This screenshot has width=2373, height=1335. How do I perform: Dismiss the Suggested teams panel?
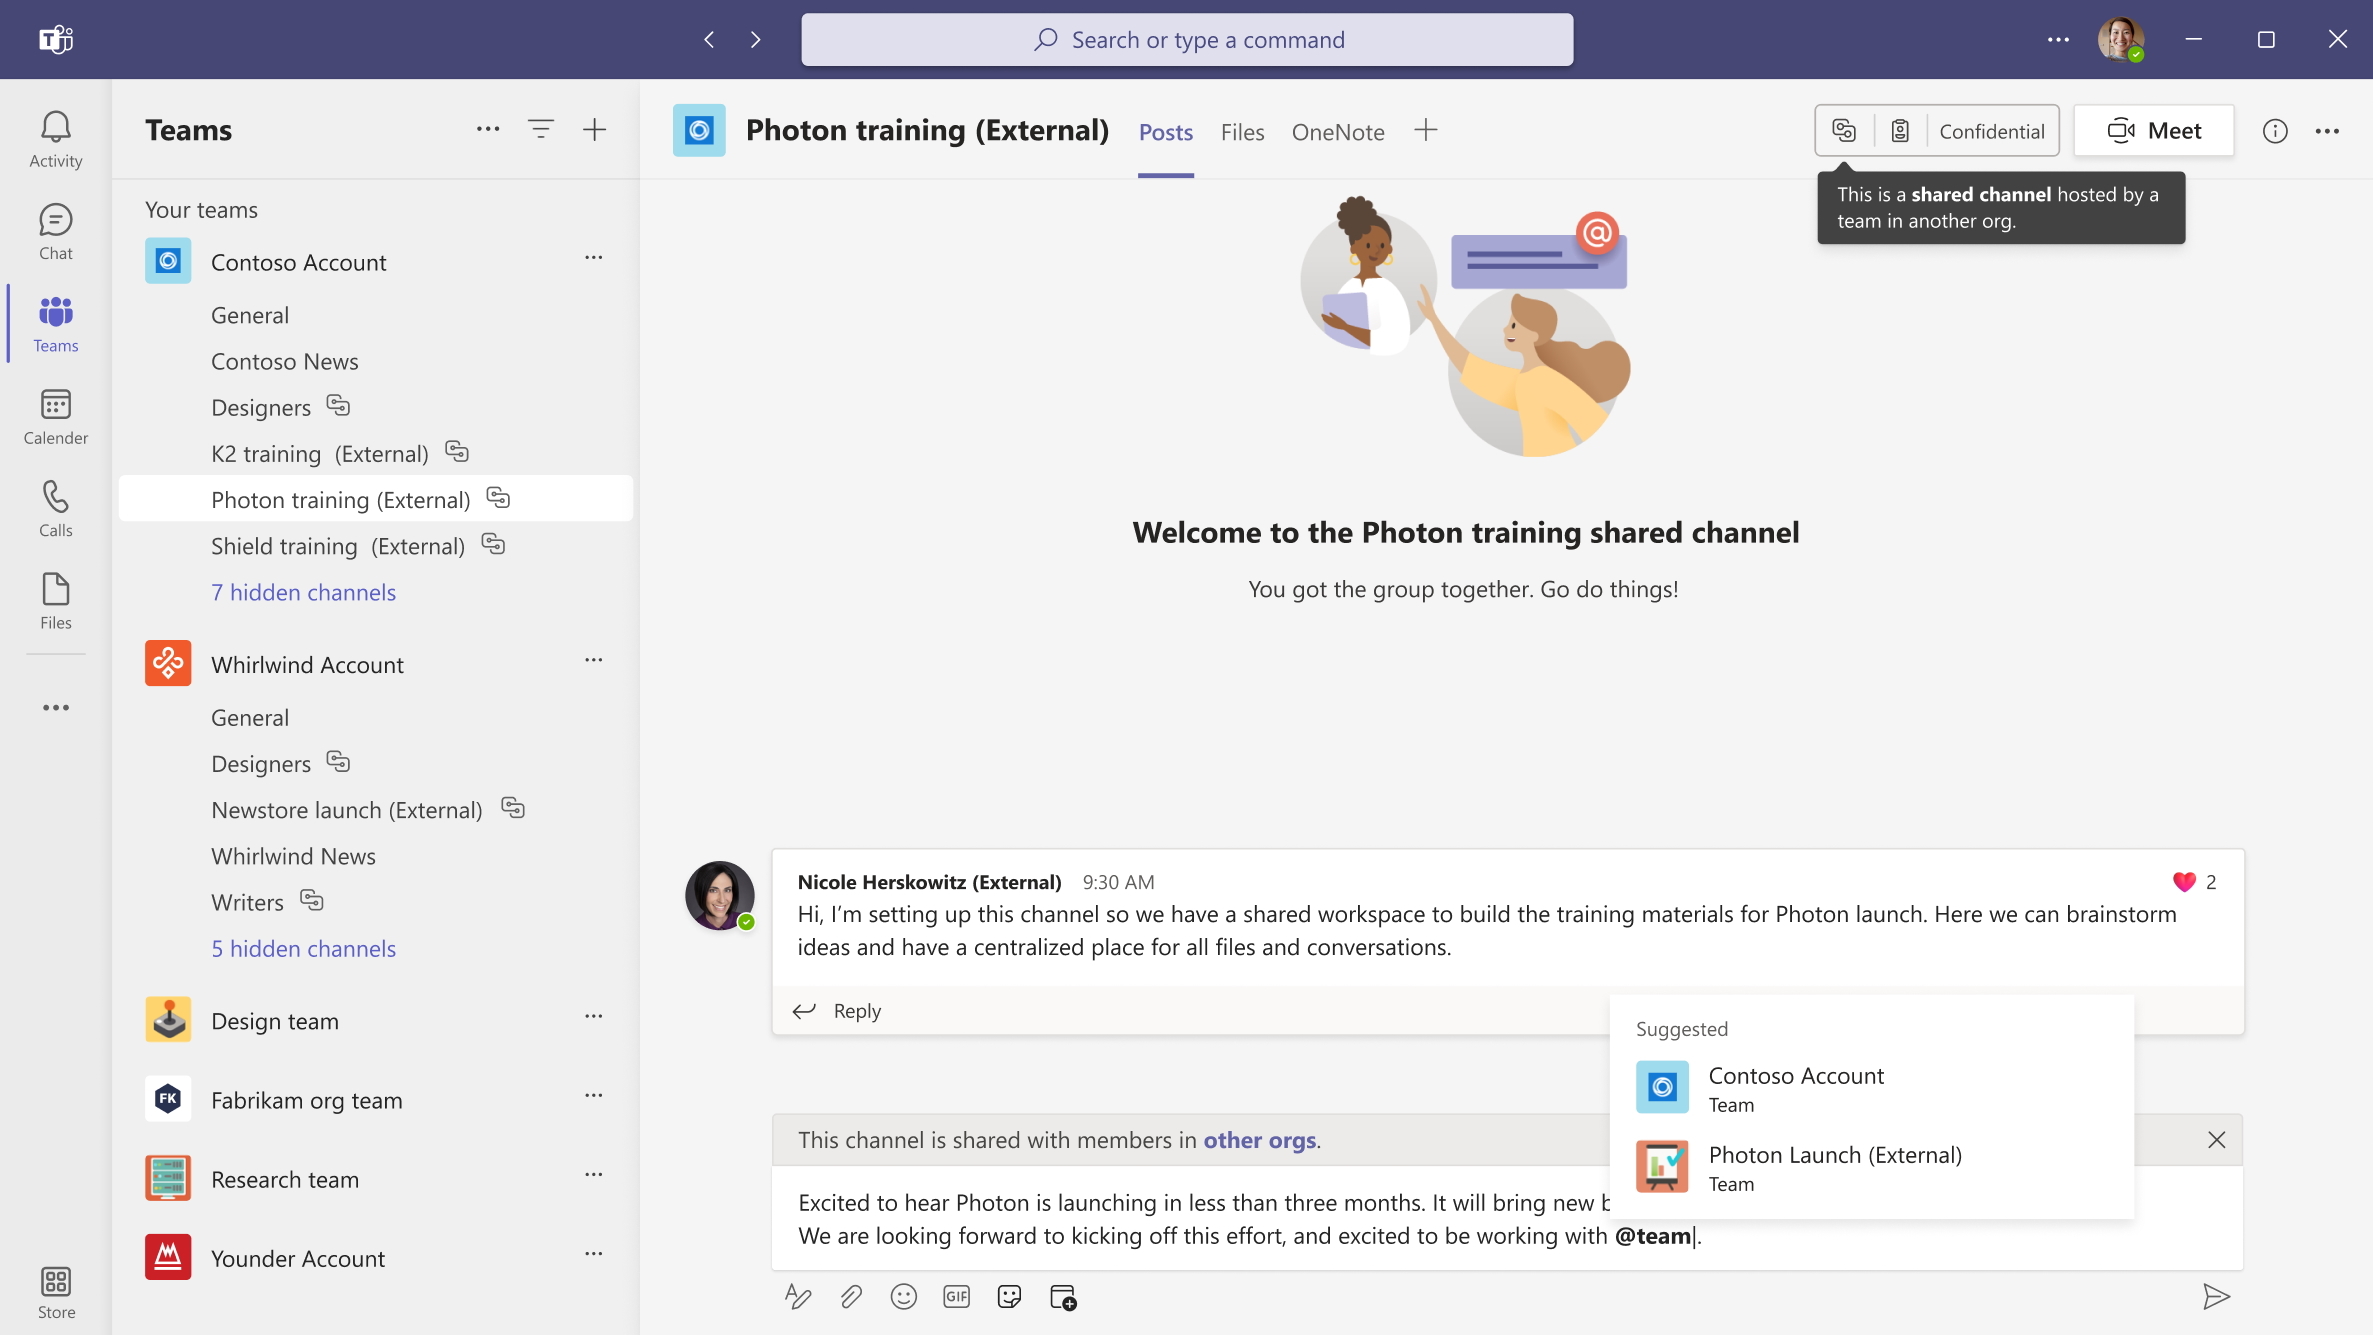click(x=2216, y=1139)
